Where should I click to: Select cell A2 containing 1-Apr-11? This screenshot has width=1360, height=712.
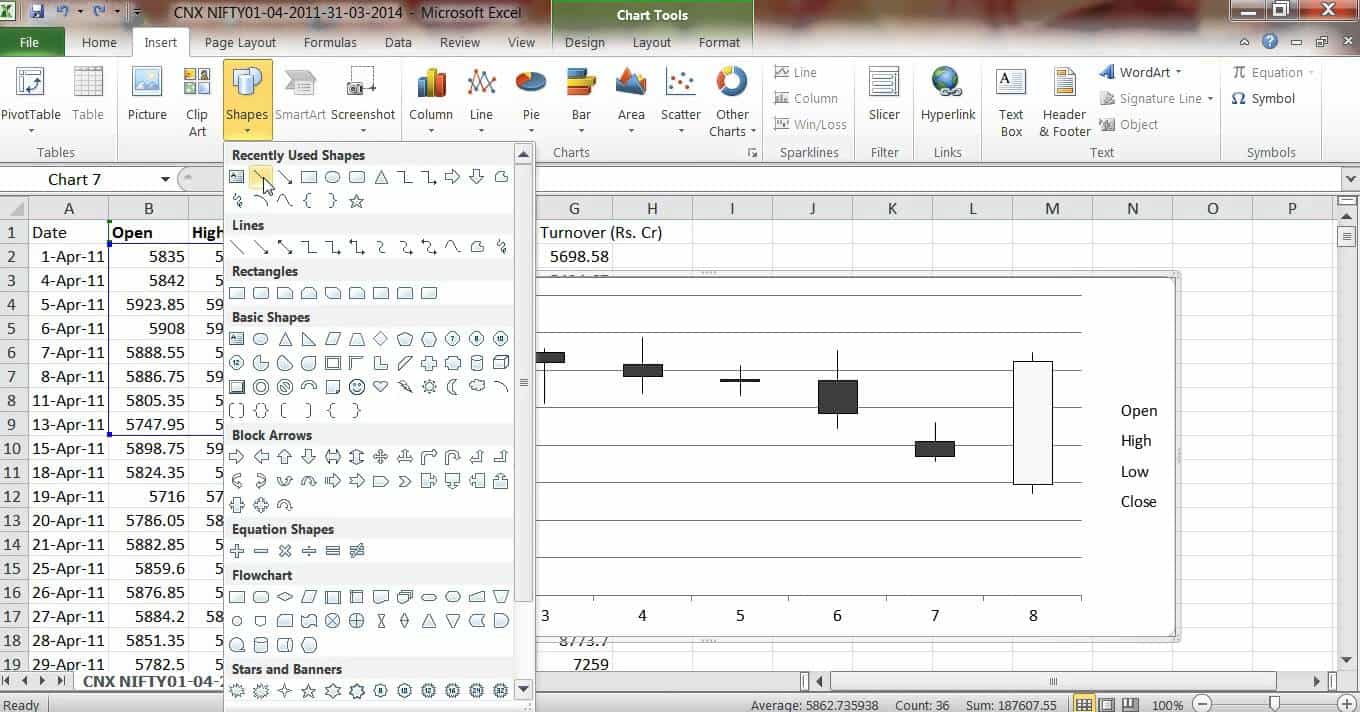(68, 256)
